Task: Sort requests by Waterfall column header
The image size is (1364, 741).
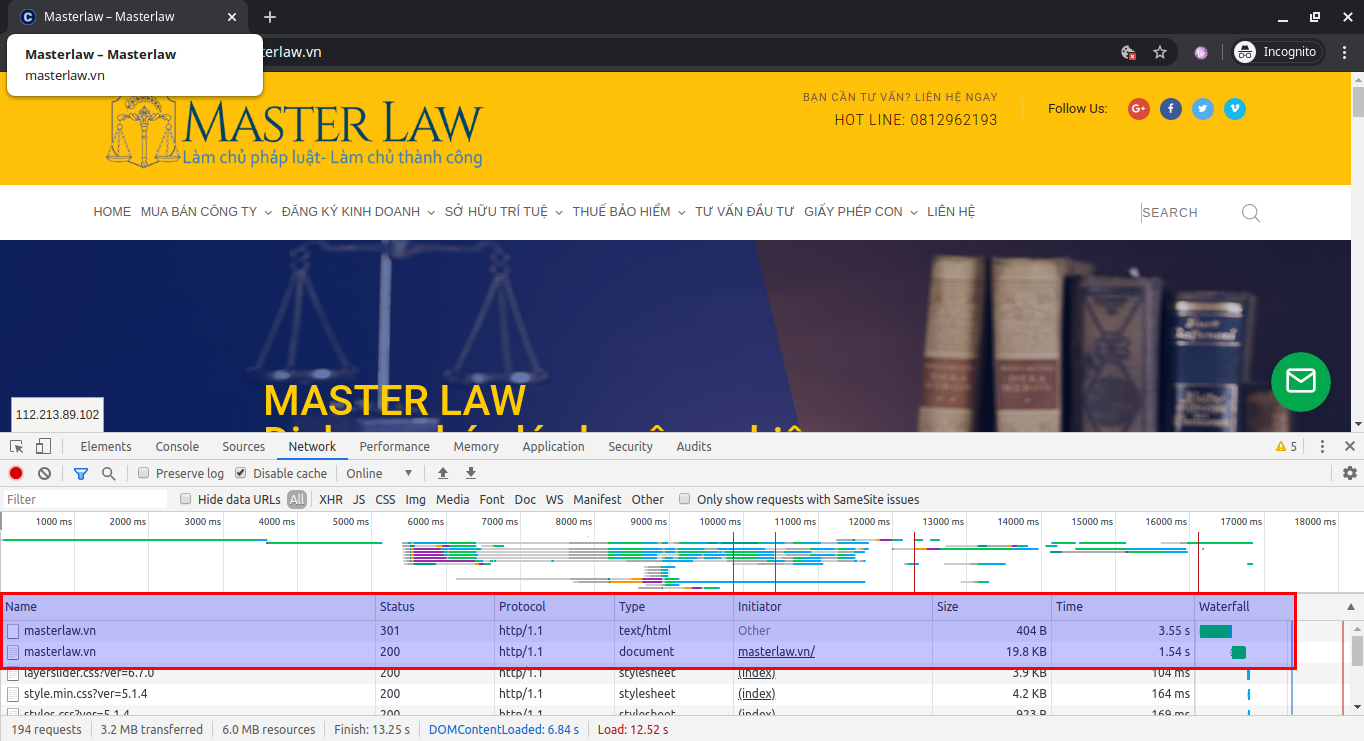Action: pos(1244,607)
